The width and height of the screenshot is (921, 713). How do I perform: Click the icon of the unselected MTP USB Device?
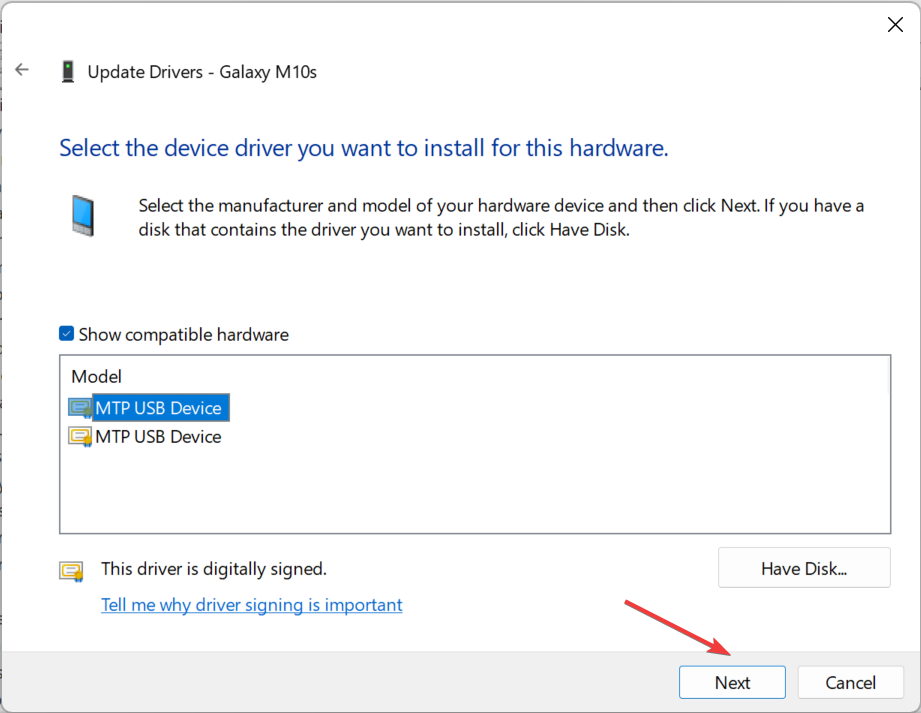[x=80, y=437]
